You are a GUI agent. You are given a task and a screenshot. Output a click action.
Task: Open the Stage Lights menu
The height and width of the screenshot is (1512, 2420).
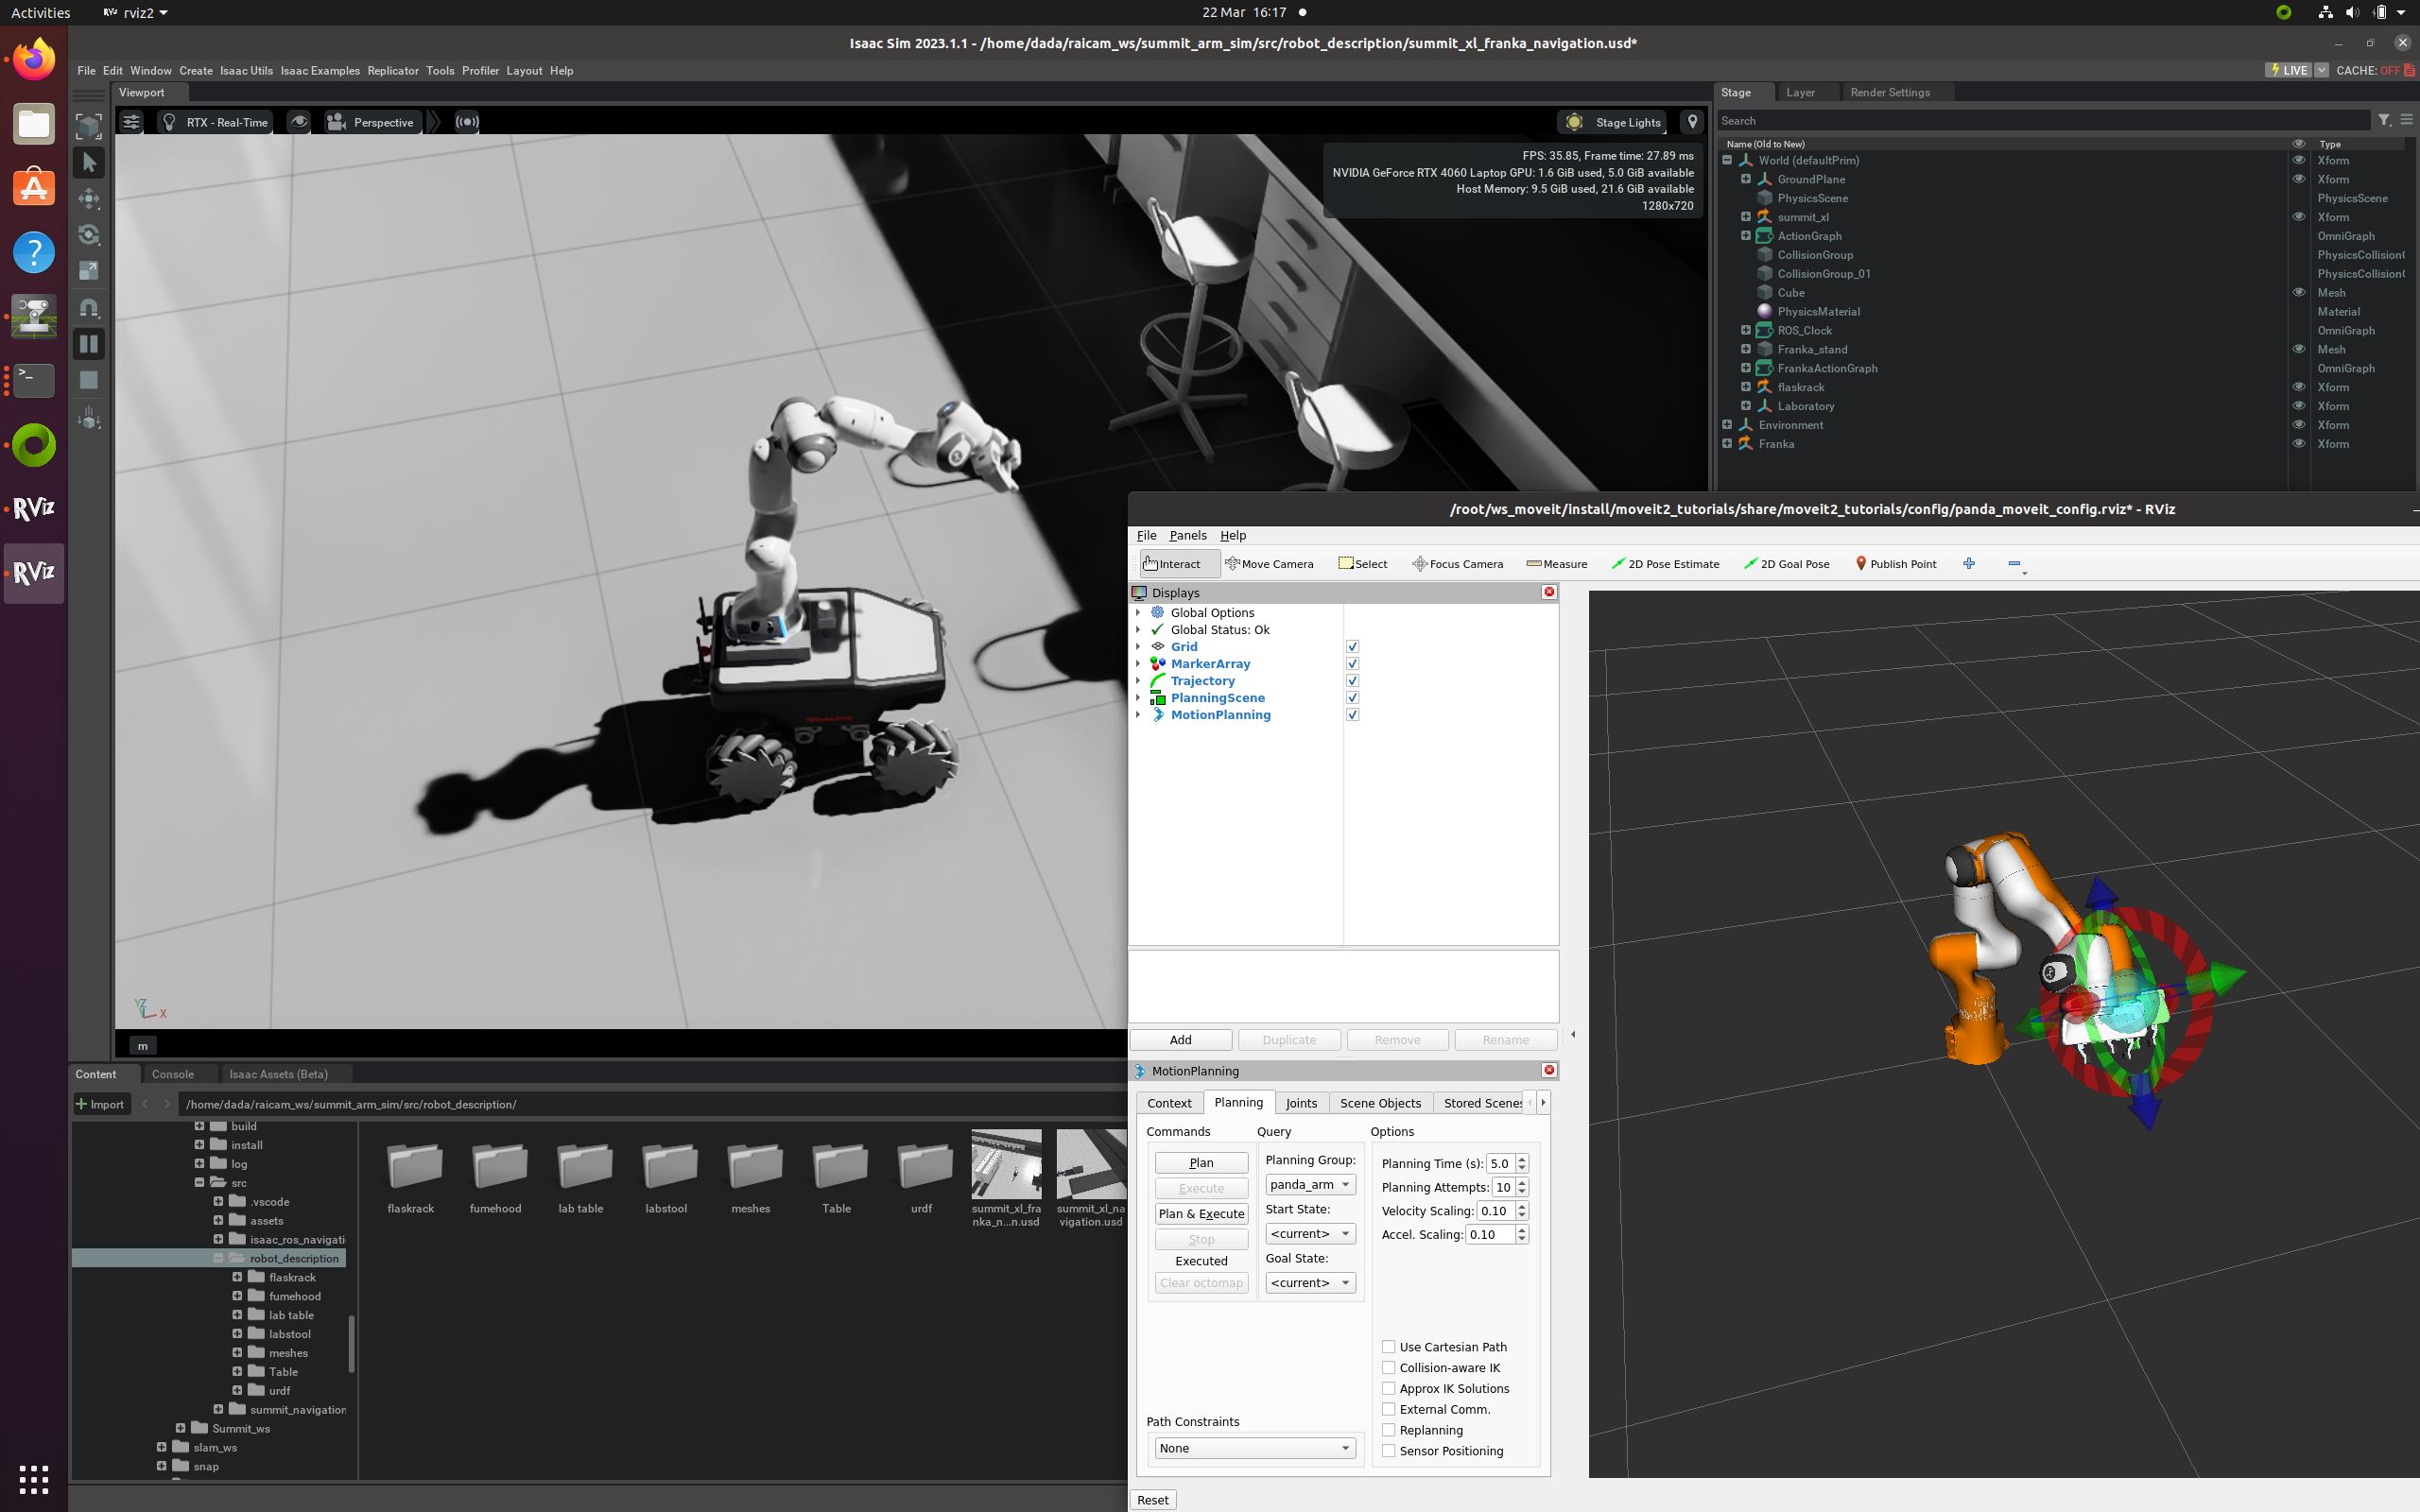pyautogui.click(x=1612, y=122)
